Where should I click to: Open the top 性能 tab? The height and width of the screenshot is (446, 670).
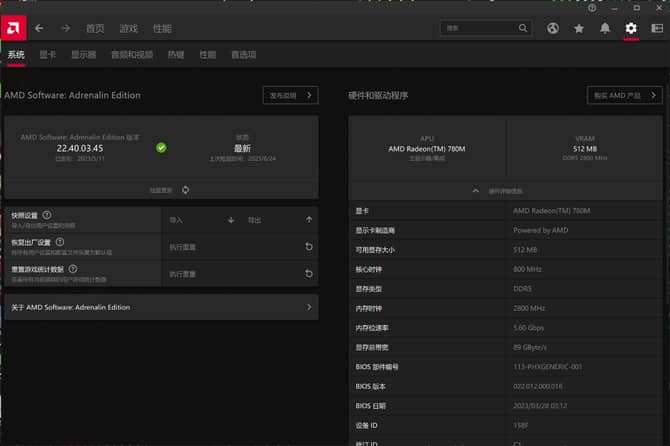[x=162, y=29]
